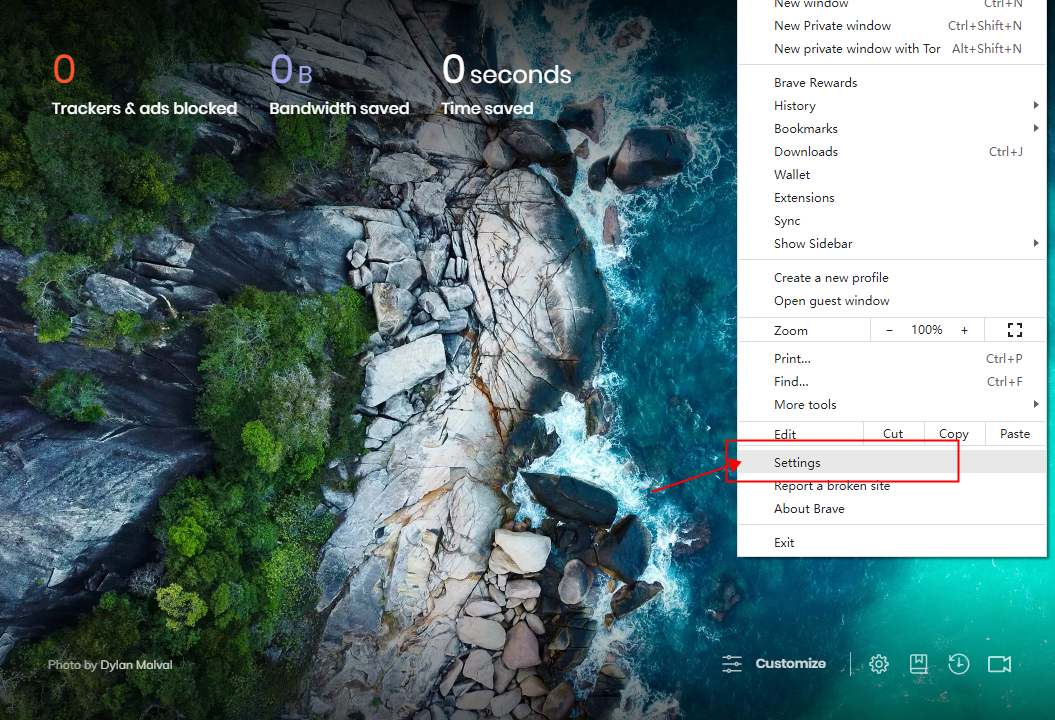
Task: Click the Customize sliders icon
Action: coord(732,664)
